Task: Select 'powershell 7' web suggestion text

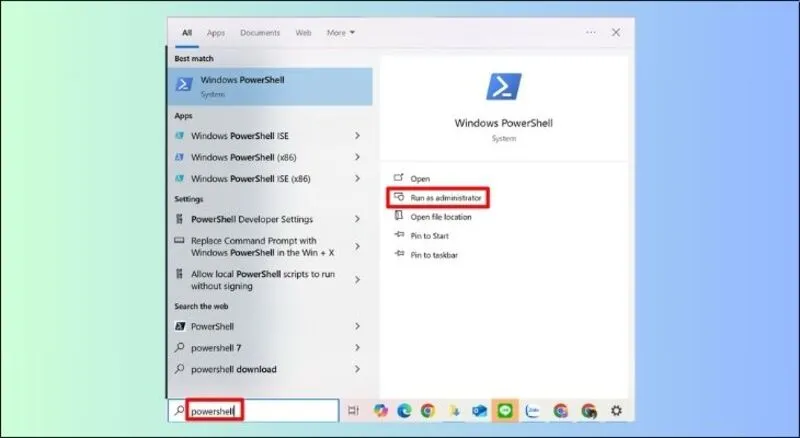Action: [216, 348]
